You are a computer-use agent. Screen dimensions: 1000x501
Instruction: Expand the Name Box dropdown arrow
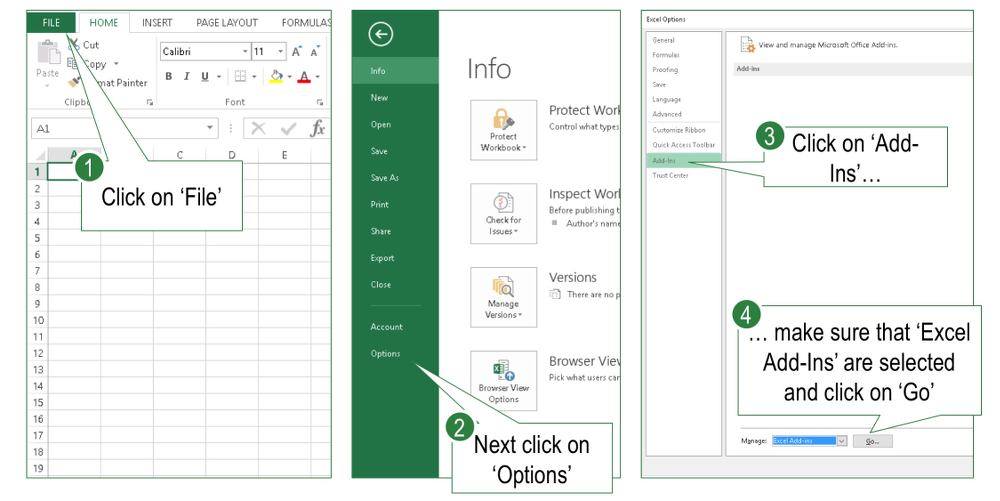pos(210,129)
